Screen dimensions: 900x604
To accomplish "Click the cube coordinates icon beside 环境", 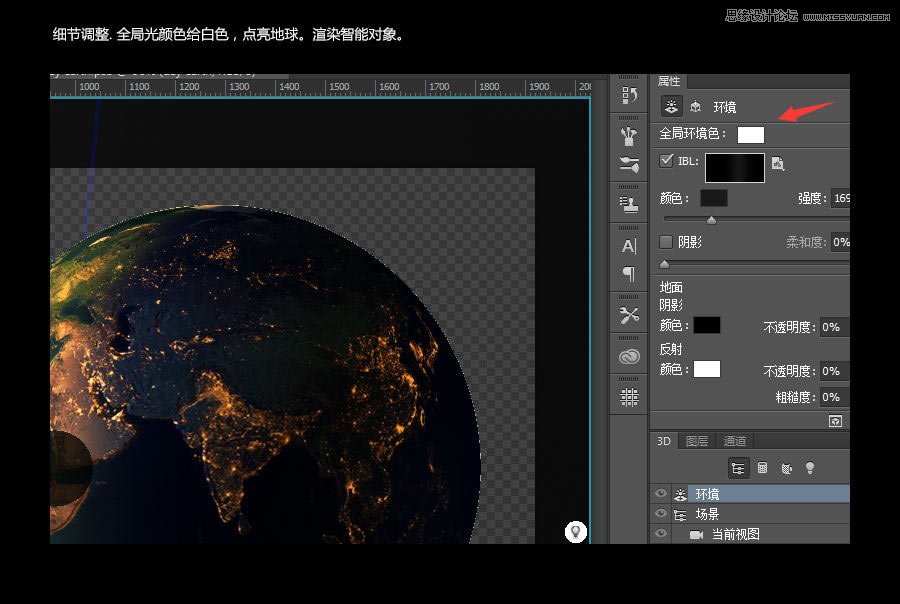I will (696, 107).
